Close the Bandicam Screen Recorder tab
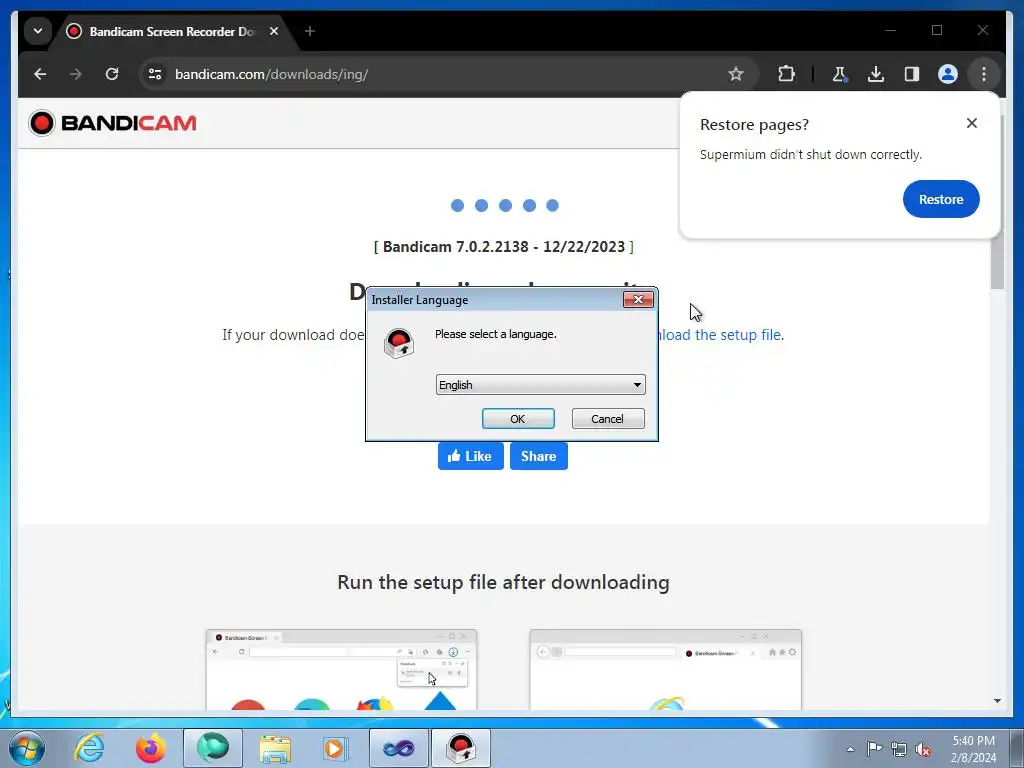This screenshot has height=768, width=1024. [x=274, y=31]
